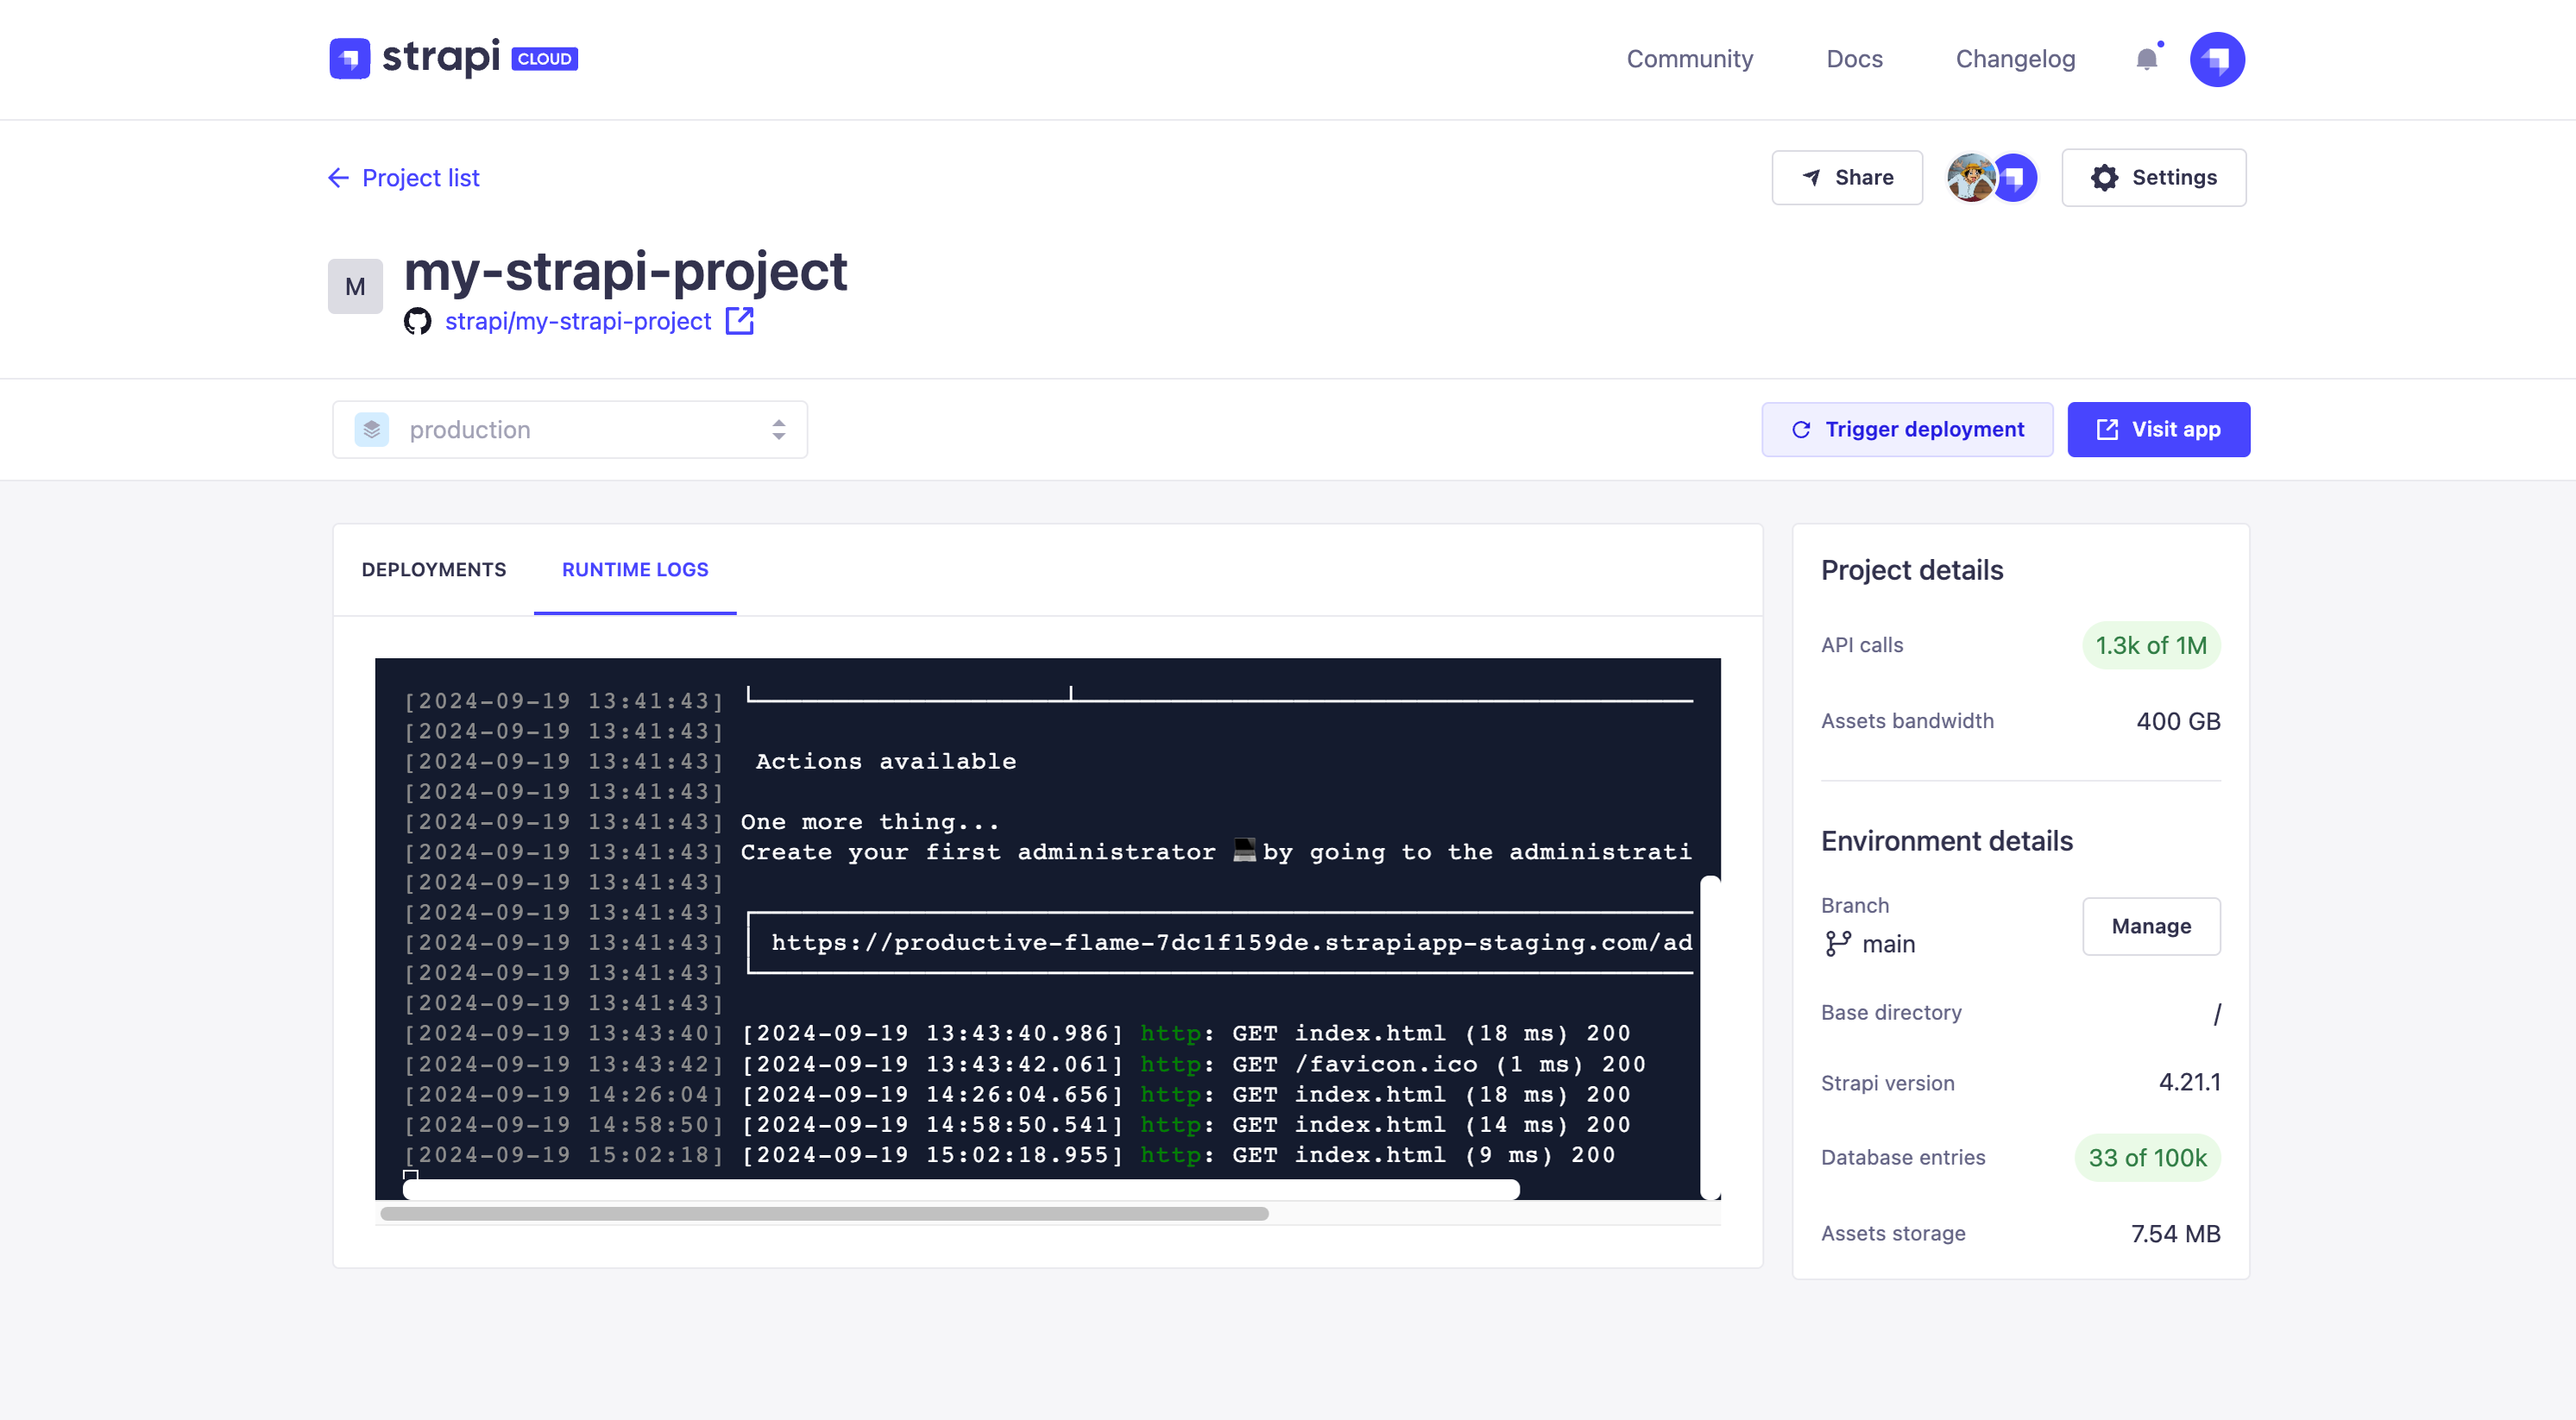Screen dimensions: 2576x1420
Task: Click the GitHub icon next to repository link
Action: [x=418, y=321]
